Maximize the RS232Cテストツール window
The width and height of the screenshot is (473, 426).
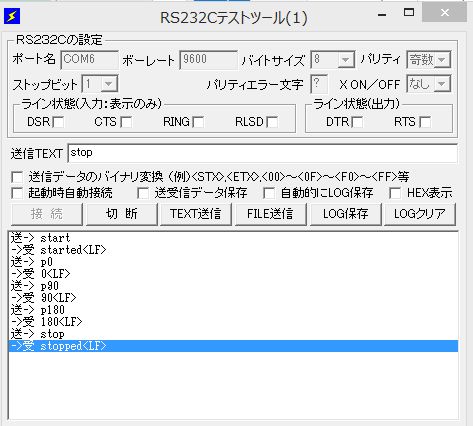point(409,13)
